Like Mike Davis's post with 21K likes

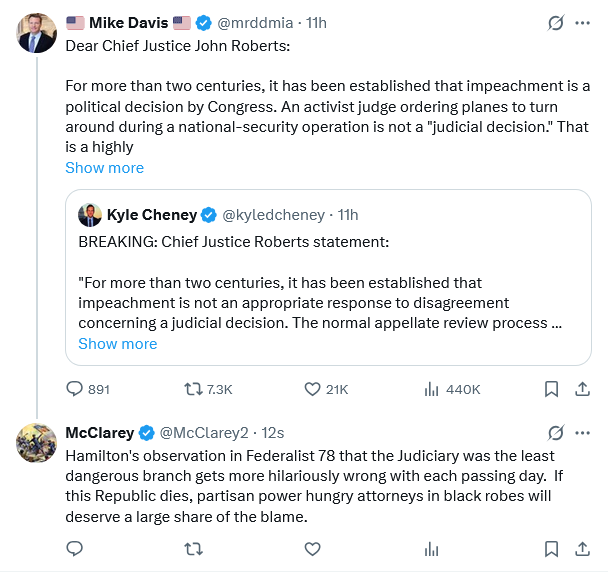[312, 389]
